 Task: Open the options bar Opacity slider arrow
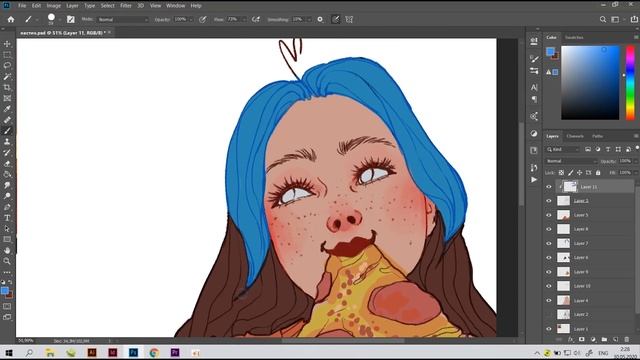(191, 20)
